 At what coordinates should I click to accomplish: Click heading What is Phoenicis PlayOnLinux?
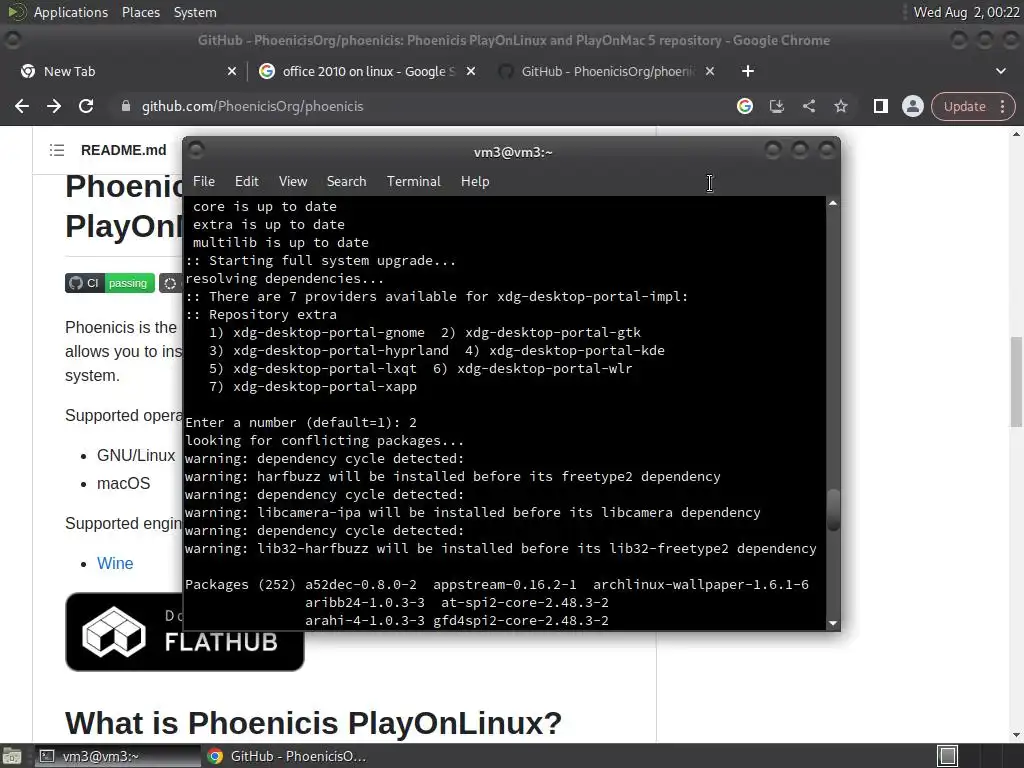(x=313, y=723)
